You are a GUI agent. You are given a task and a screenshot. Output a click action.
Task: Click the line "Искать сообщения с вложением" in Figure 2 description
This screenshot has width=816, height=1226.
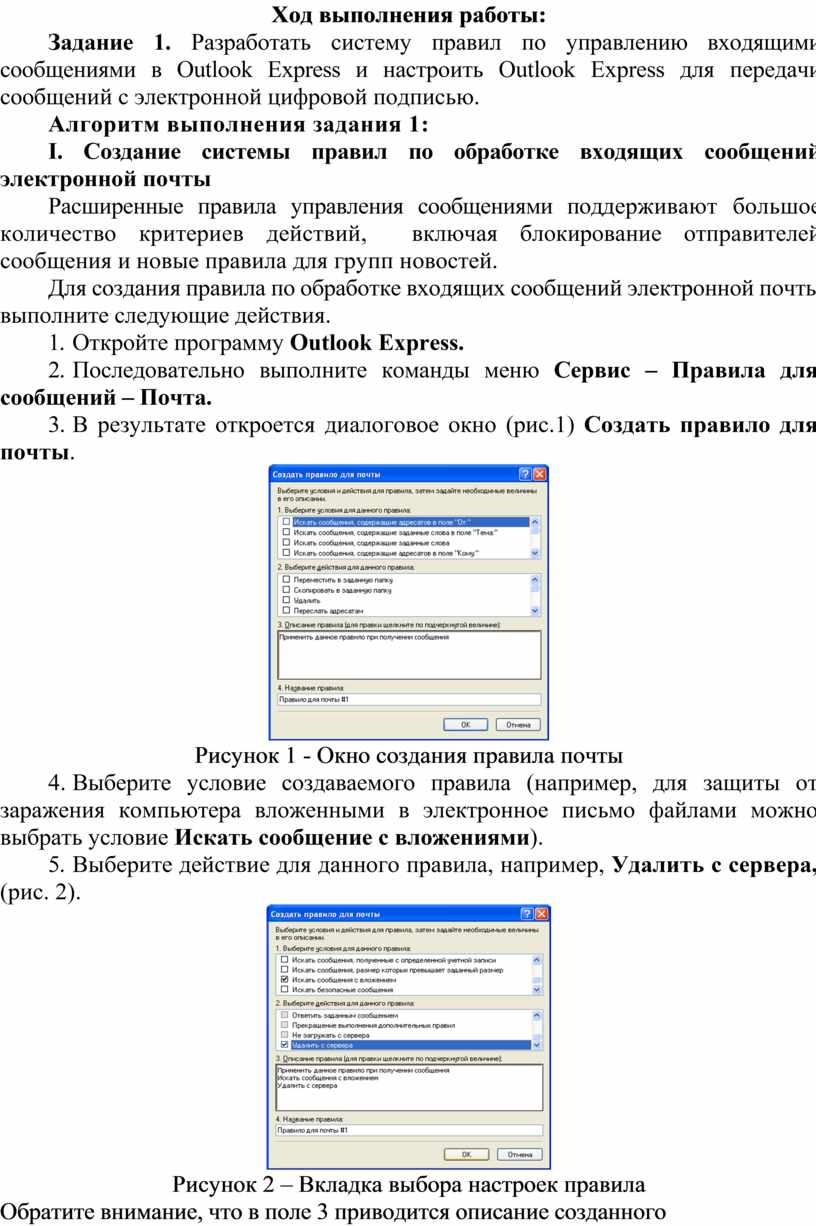327,1078
